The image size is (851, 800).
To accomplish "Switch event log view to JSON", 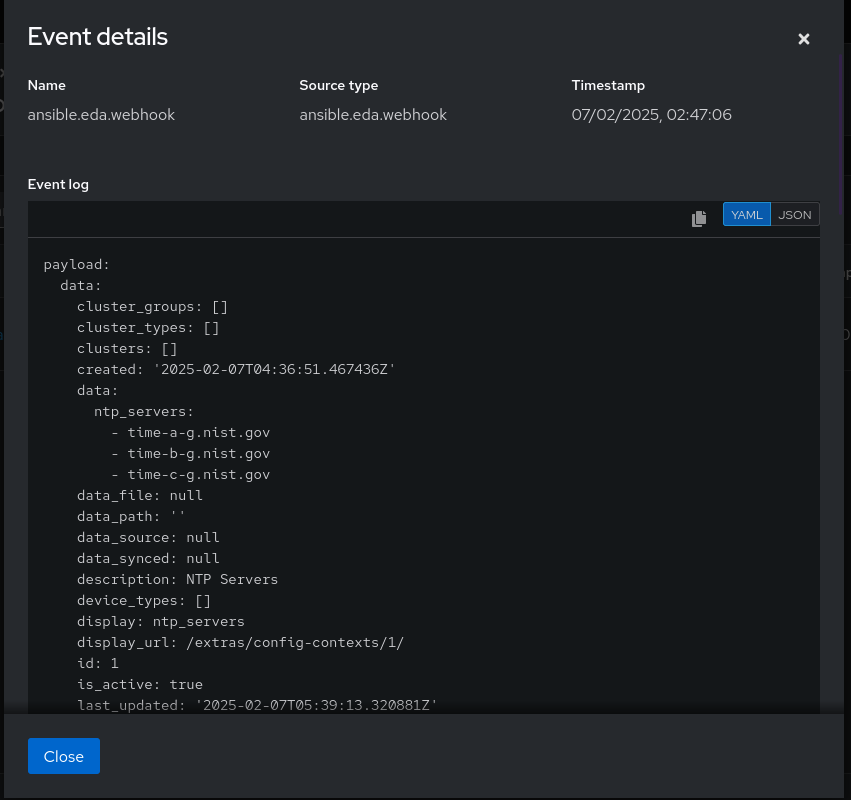I will [795, 215].
